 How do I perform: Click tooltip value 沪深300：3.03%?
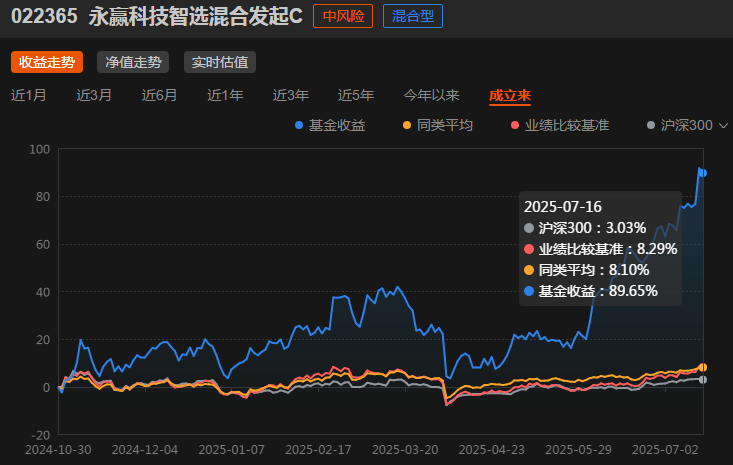585,228
